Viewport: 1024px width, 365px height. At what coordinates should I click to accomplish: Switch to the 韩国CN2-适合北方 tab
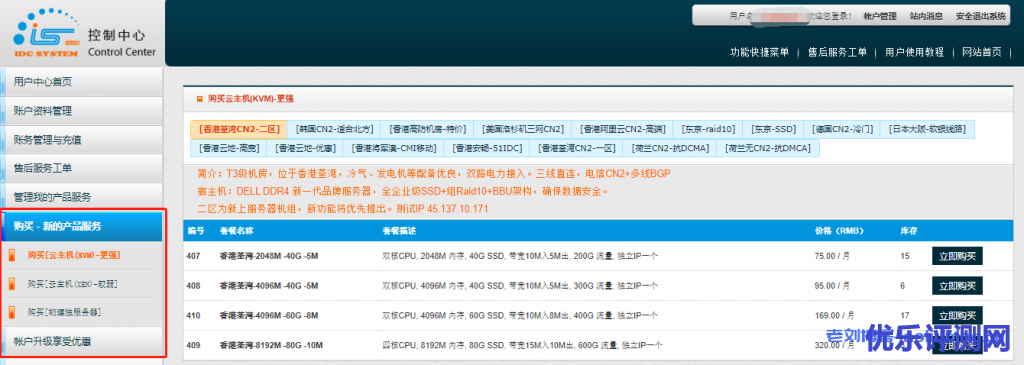point(334,129)
